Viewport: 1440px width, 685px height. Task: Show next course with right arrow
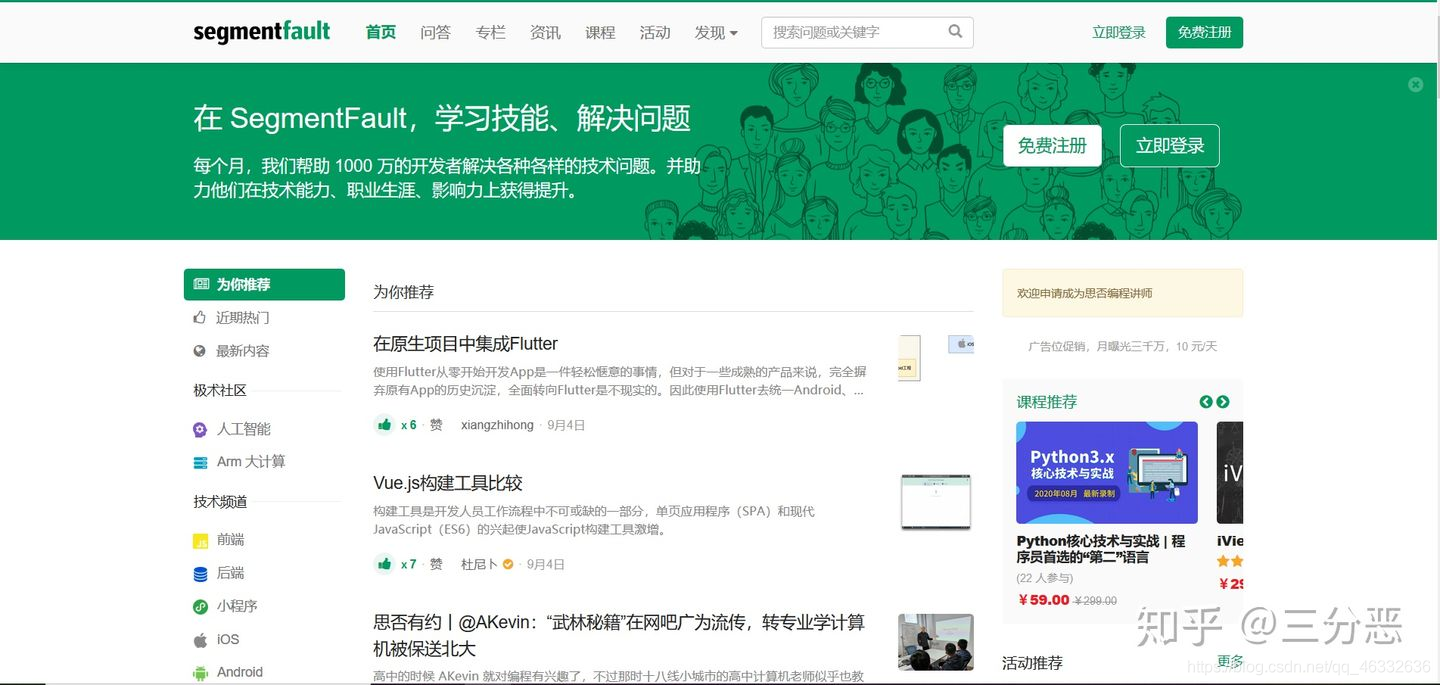(1223, 402)
